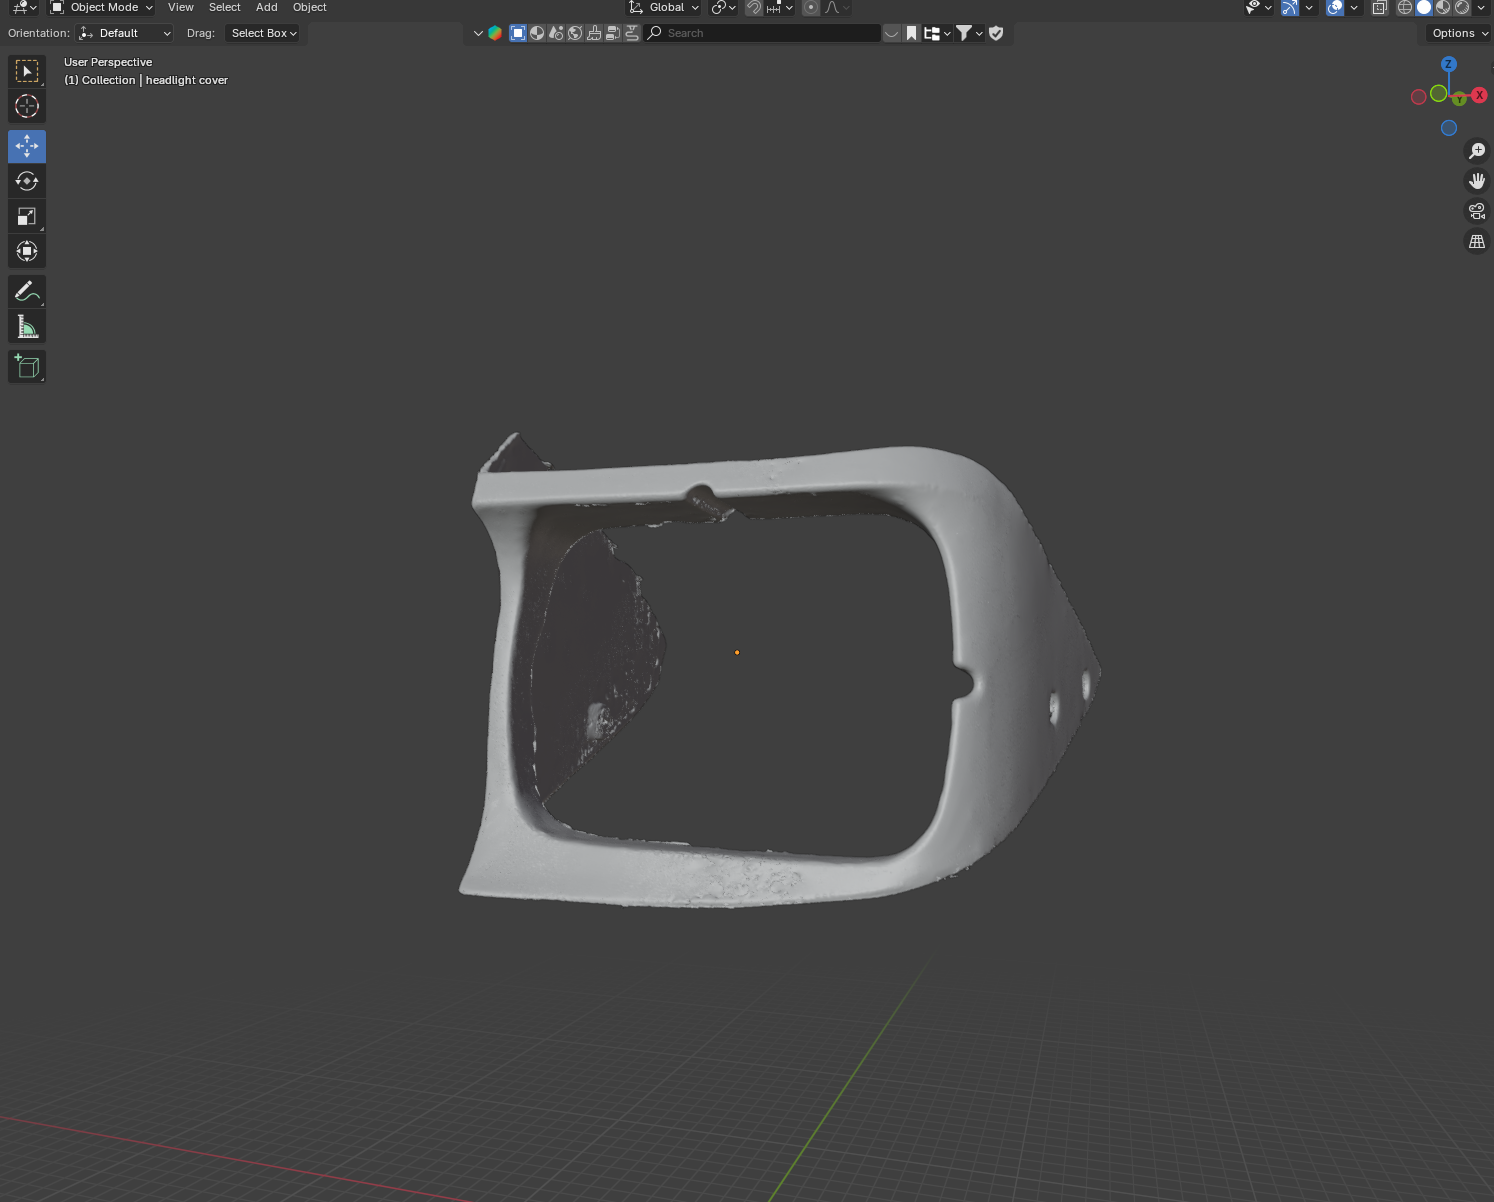The width and height of the screenshot is (1494, 1202).
Task: Open the hierarchy display dropdown
Action: [x=937, y=33]
